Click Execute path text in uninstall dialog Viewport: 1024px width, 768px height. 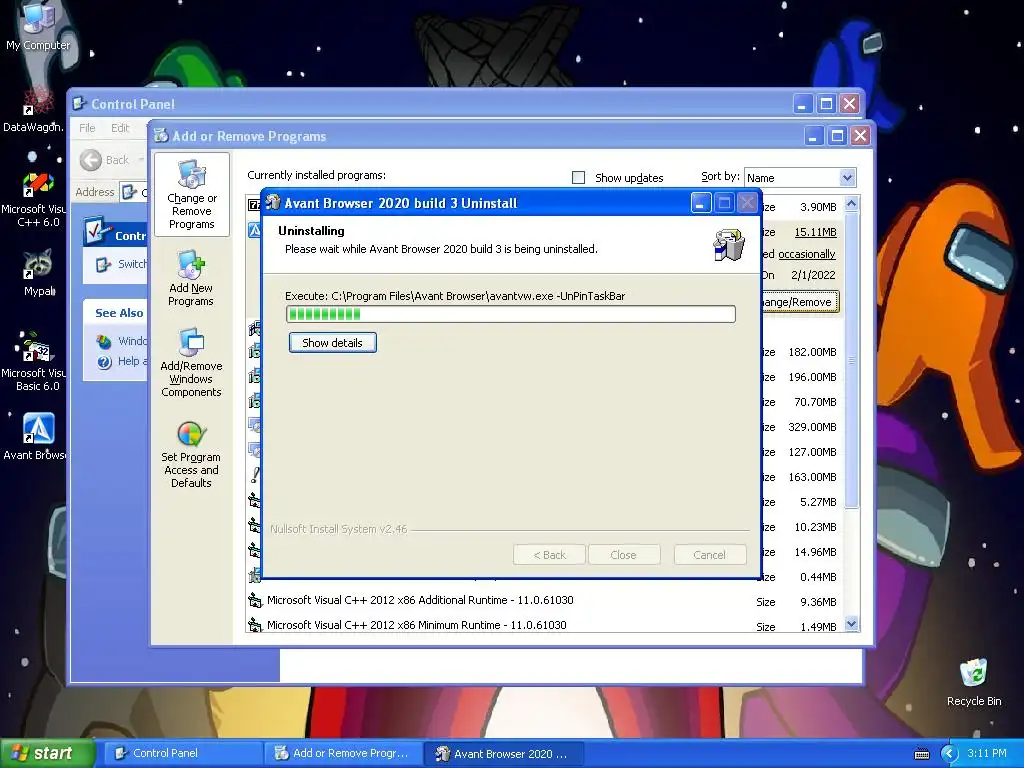point(455,296)
